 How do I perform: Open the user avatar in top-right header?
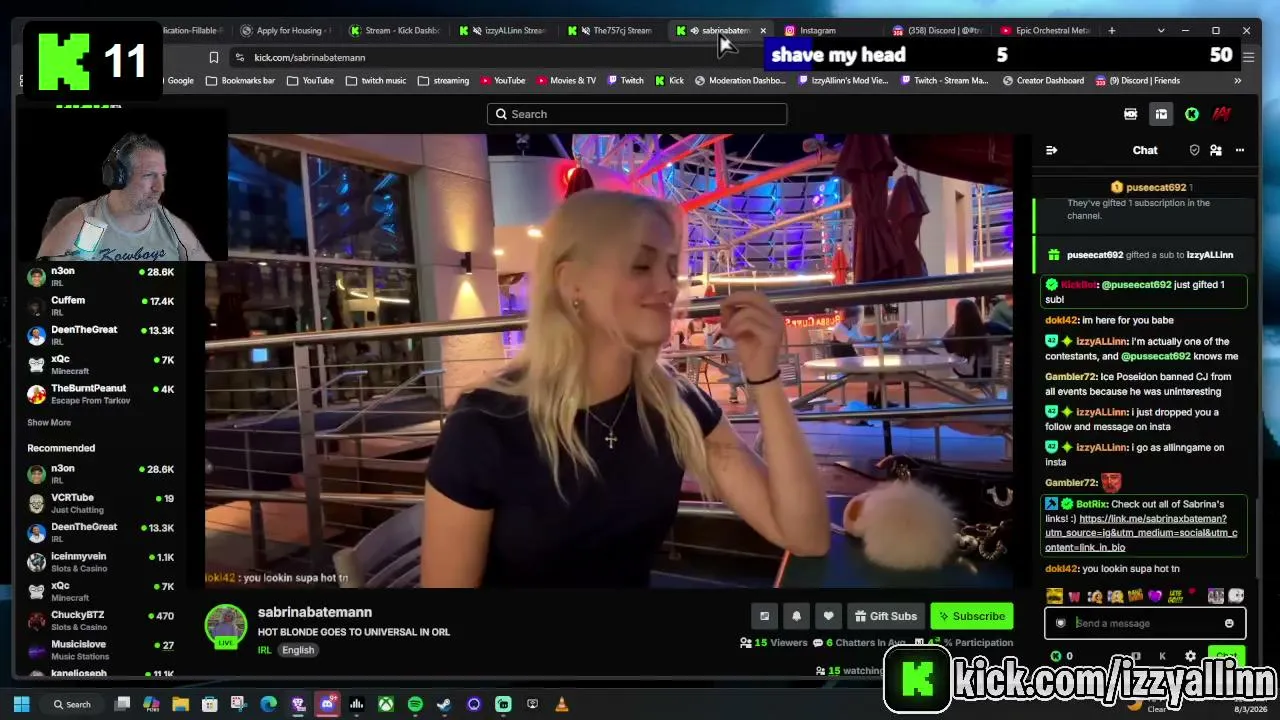point(1221,114)
